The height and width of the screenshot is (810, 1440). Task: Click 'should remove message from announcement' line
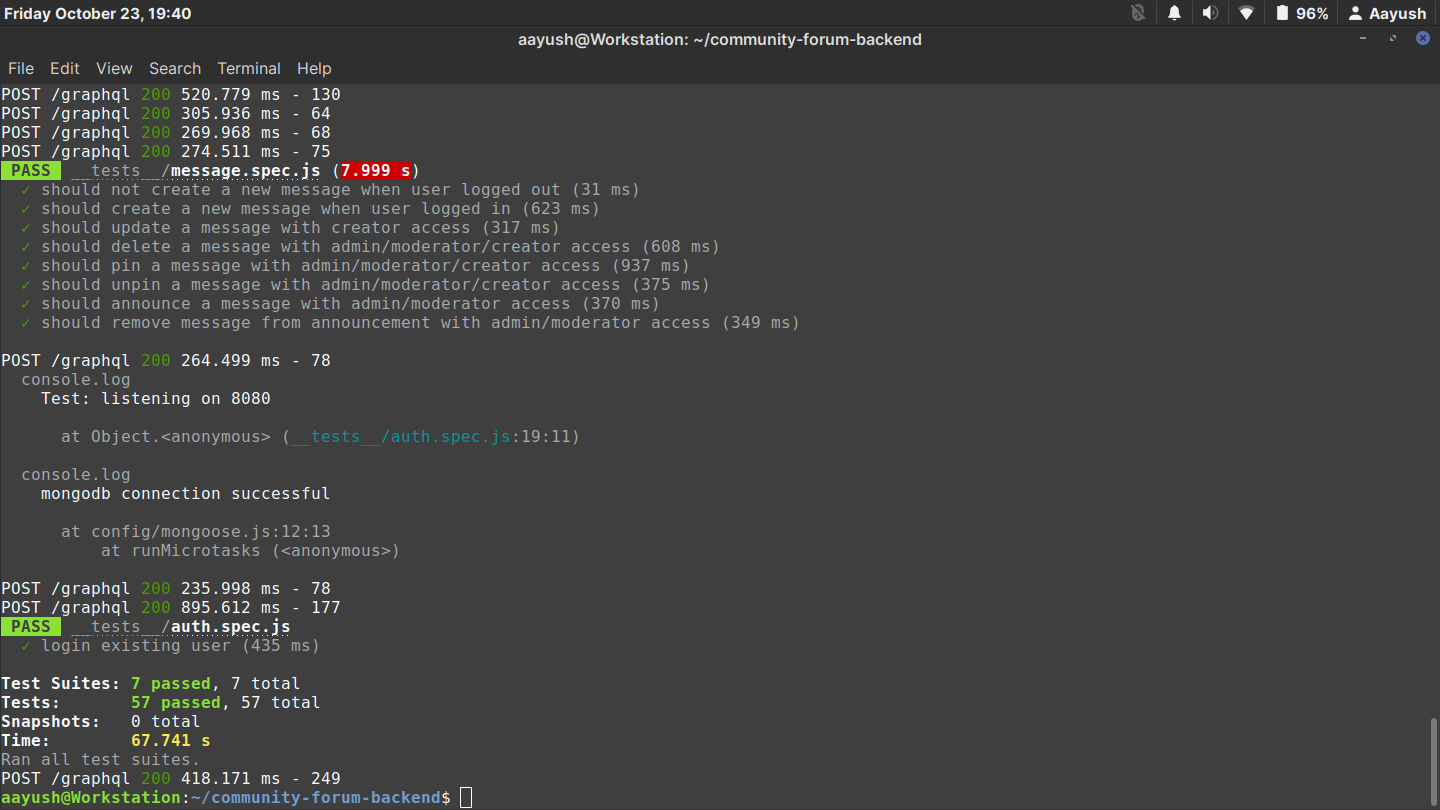pyautogui.click(x=410, y=323)
